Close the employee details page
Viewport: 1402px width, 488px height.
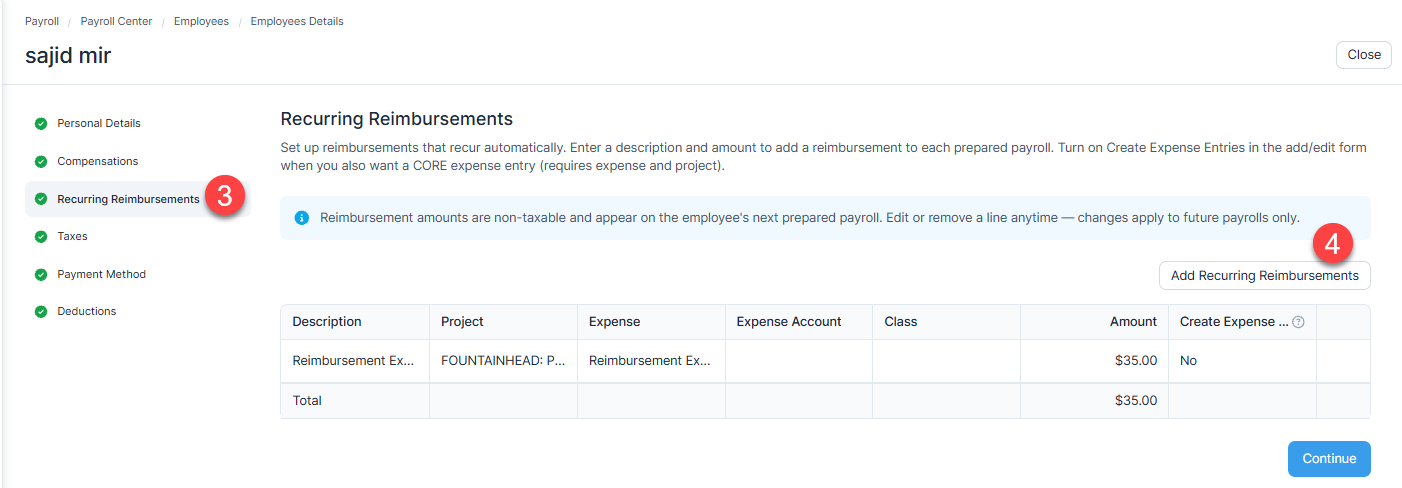point(1363,55)
